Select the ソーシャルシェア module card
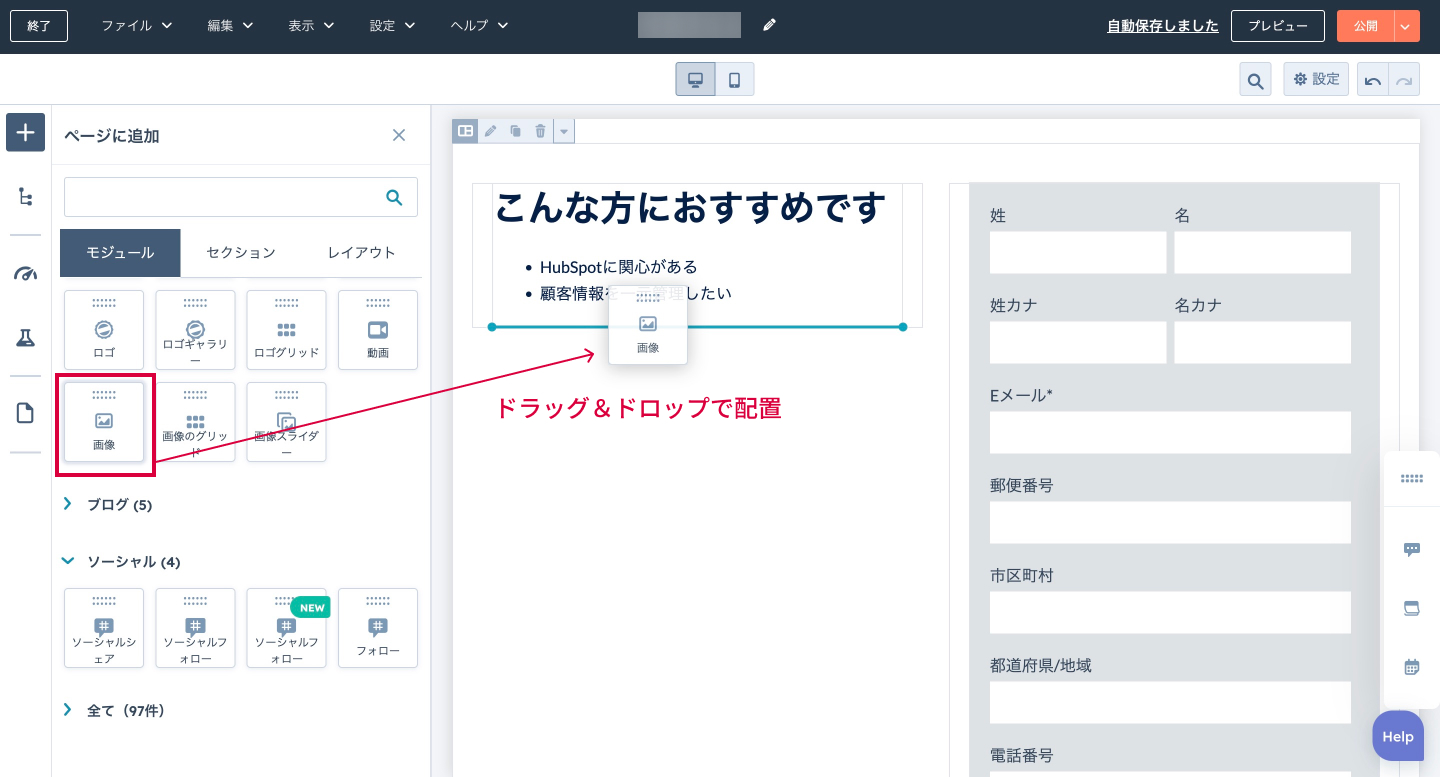Viewport: 1440px width, 777px height. coord(104,628)
